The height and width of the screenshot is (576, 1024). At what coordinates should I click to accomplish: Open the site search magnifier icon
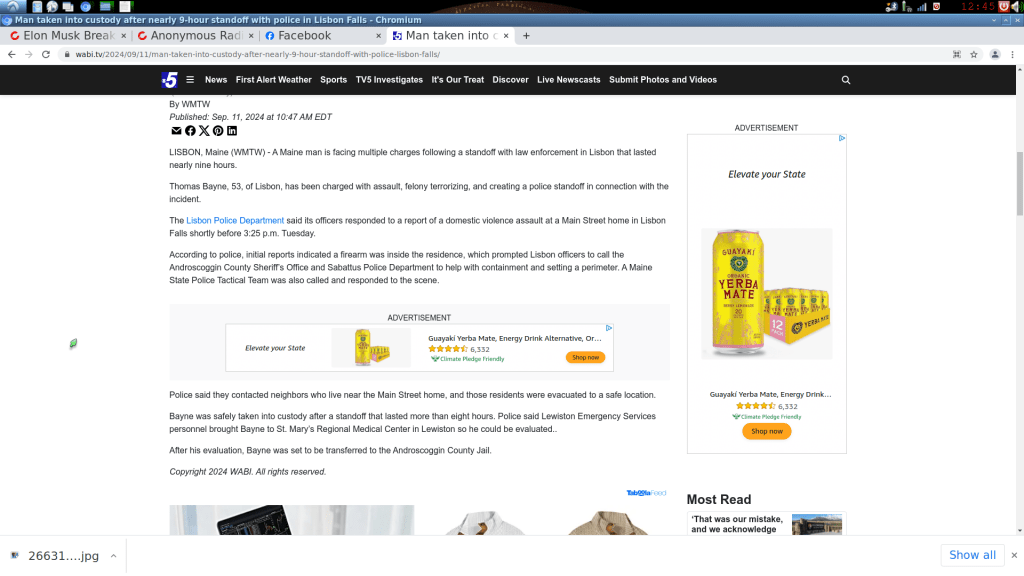tap(846, 80)
